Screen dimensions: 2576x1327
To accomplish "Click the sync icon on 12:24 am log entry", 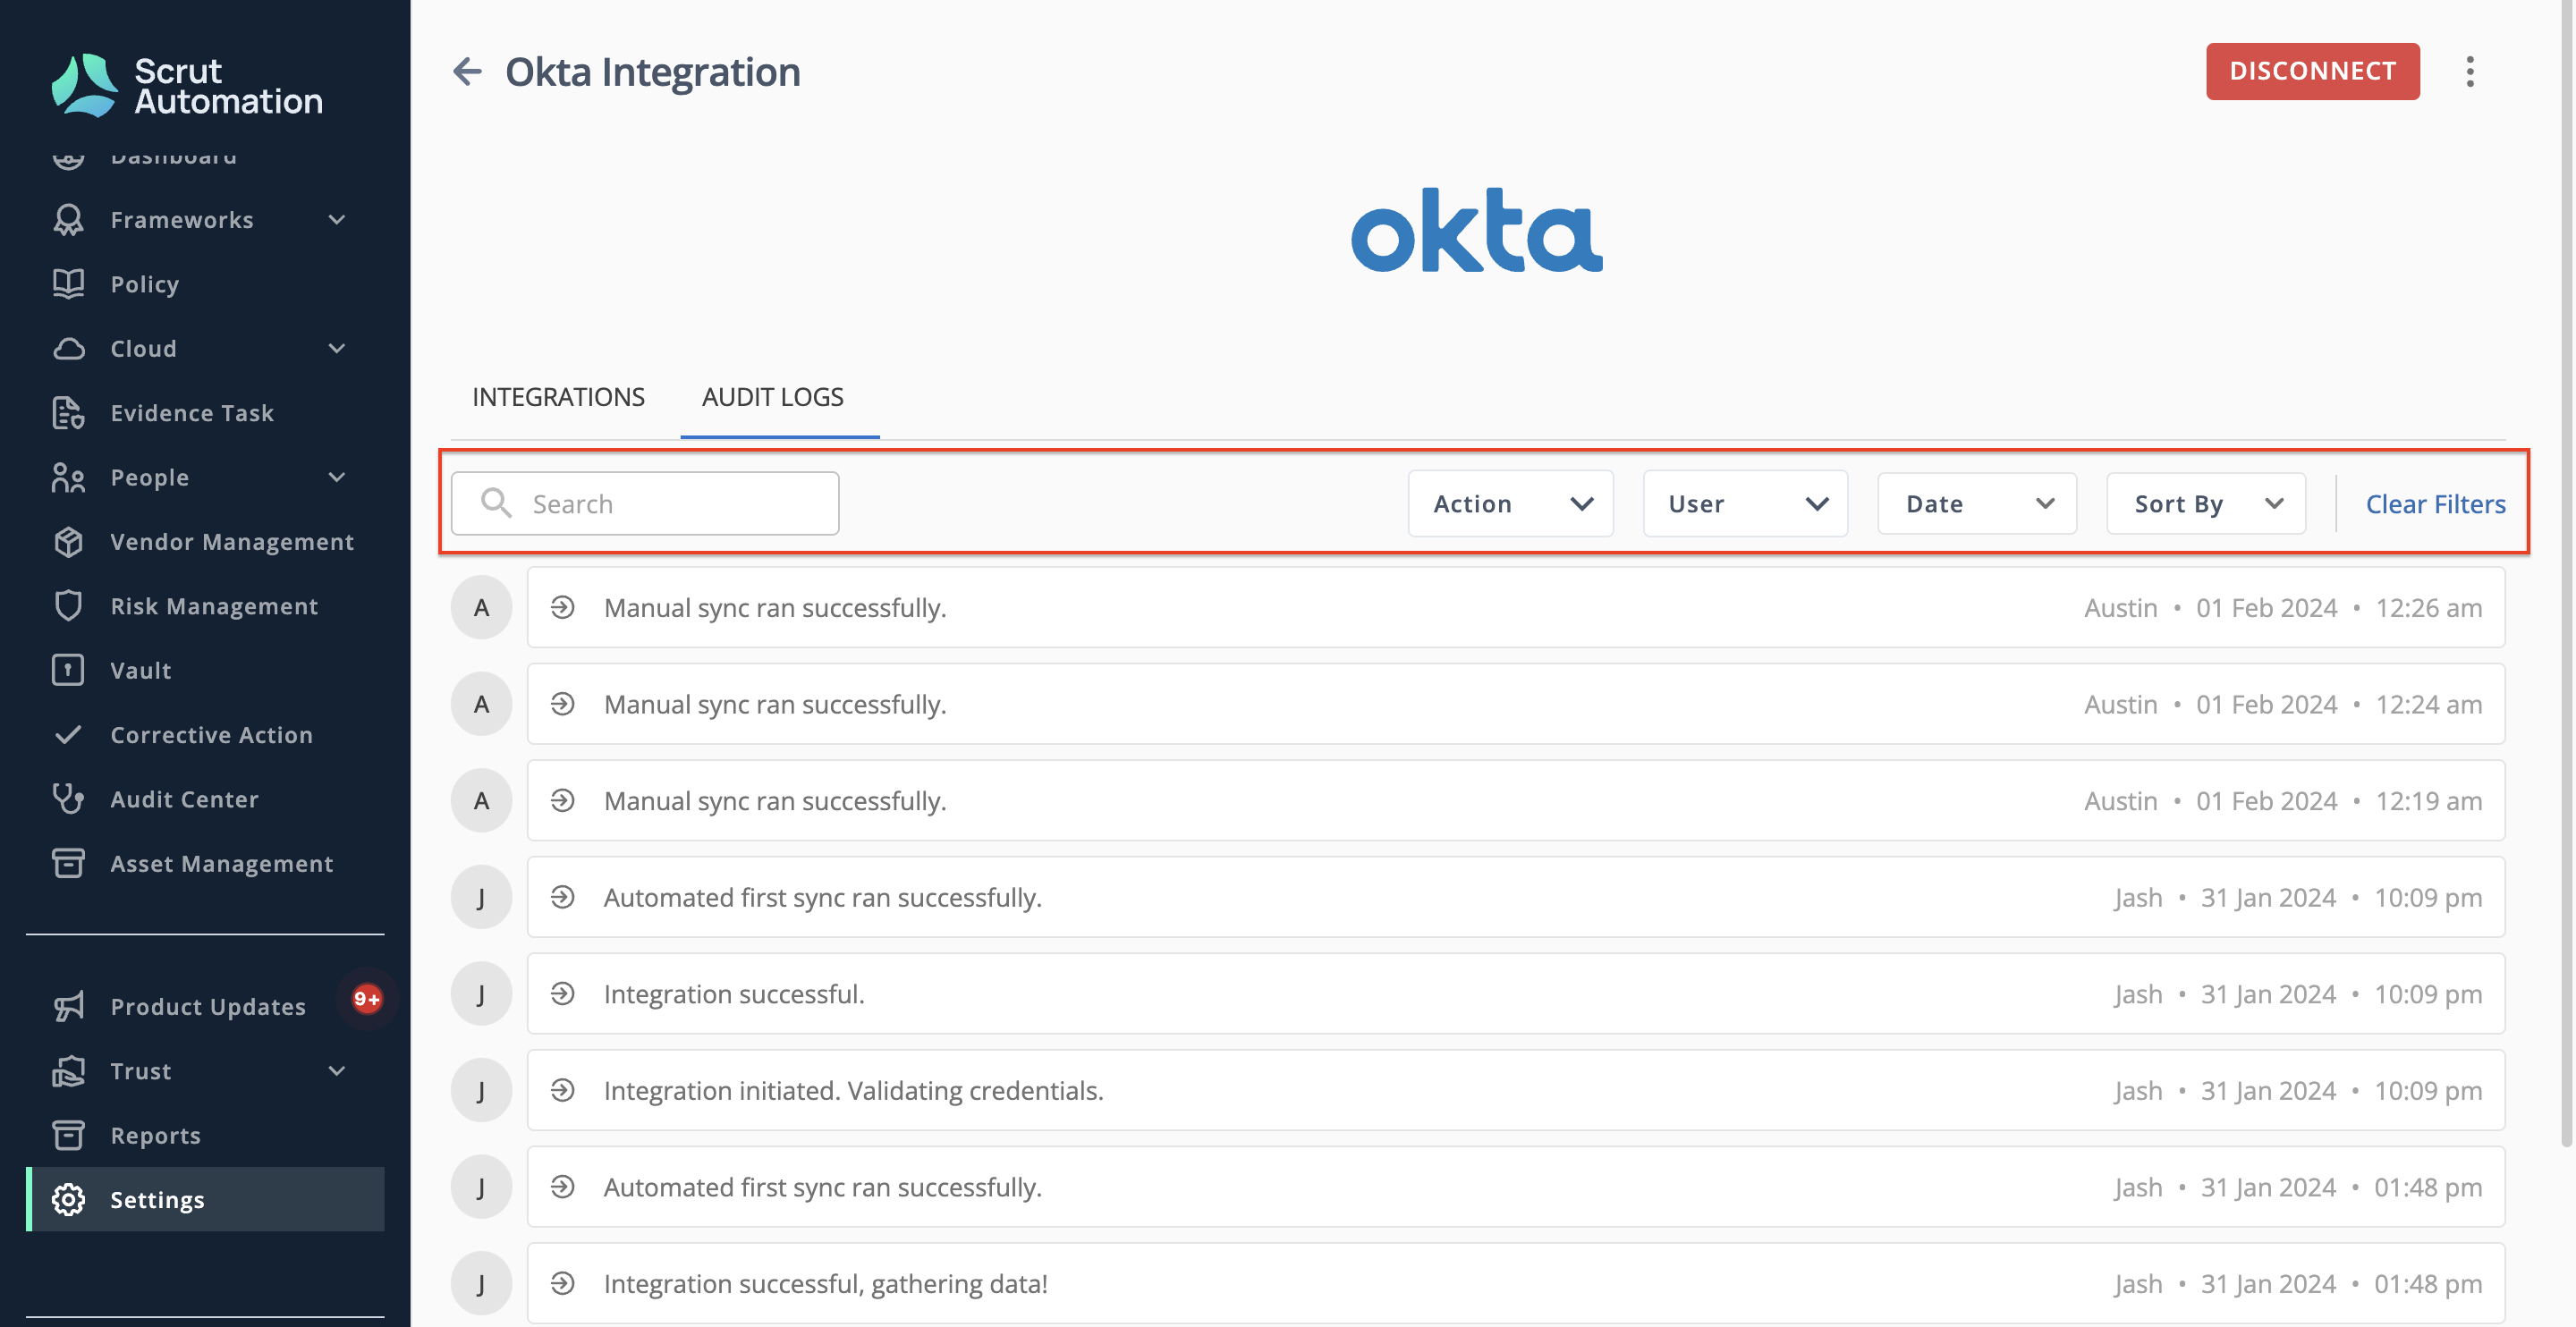I will 563,704.
